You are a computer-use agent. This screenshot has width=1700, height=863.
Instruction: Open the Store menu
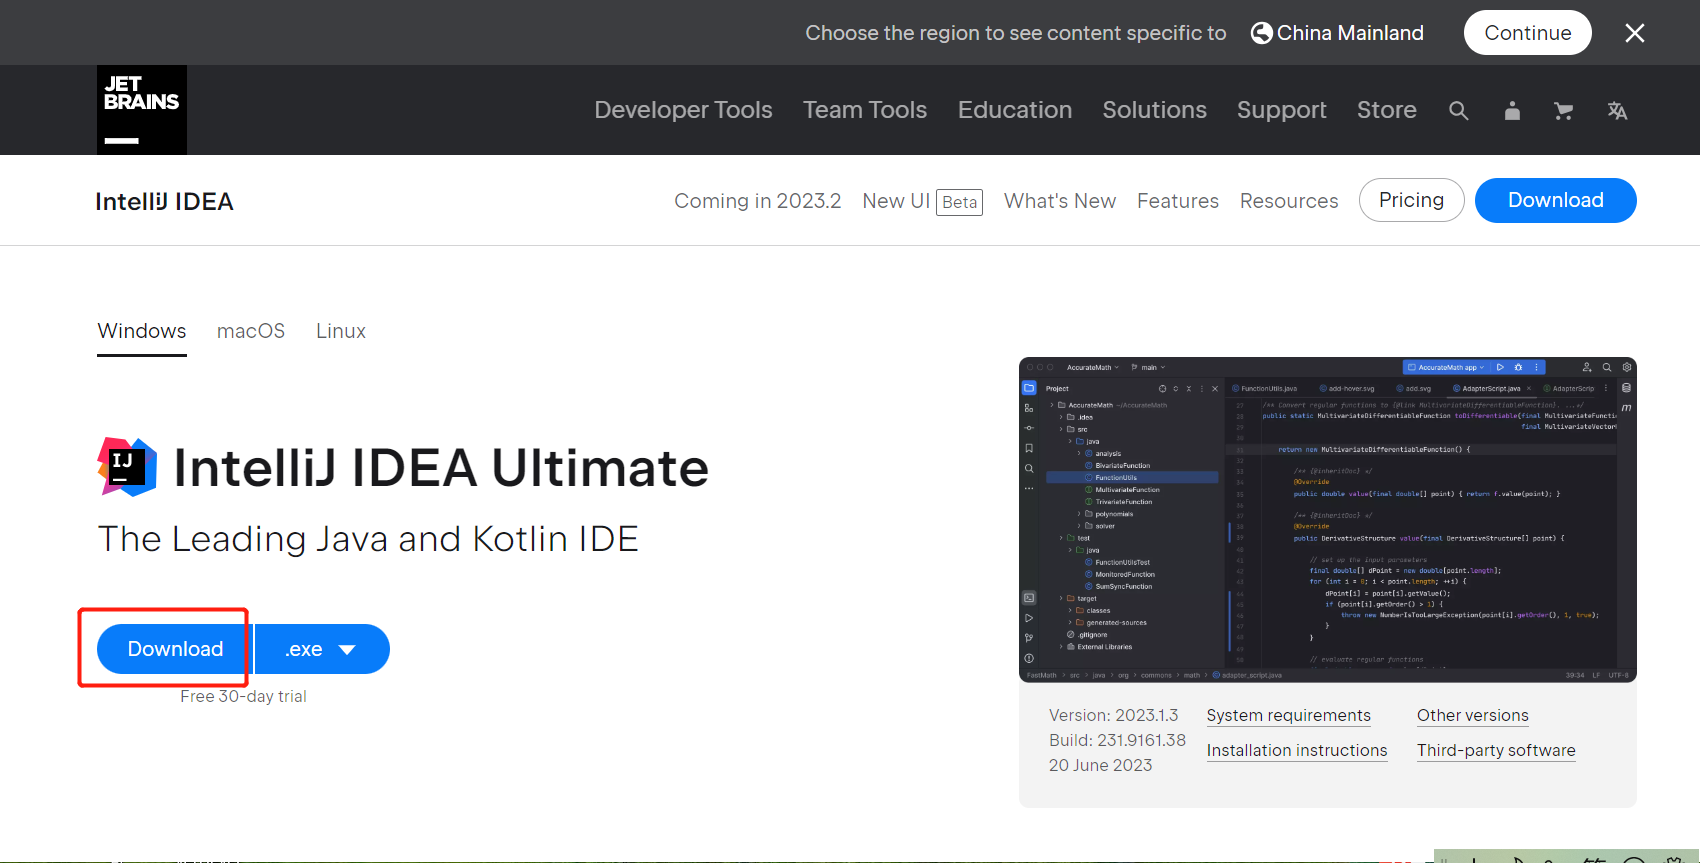pyautogui.click(x=1387, y=110)
